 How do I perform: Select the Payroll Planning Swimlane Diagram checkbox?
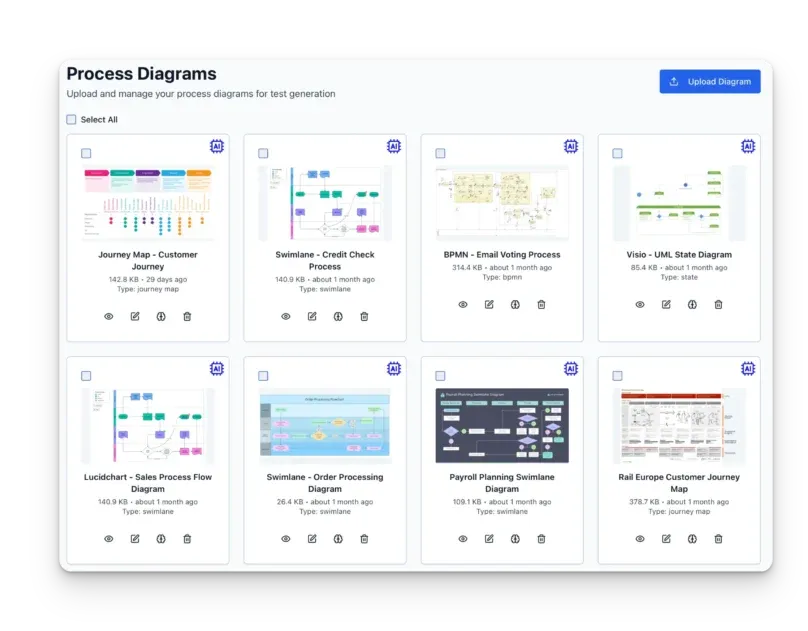coord(441,376)
